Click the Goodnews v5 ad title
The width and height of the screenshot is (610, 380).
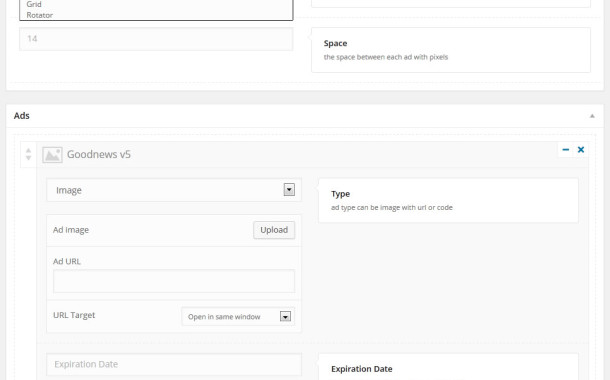click(99, 154)
